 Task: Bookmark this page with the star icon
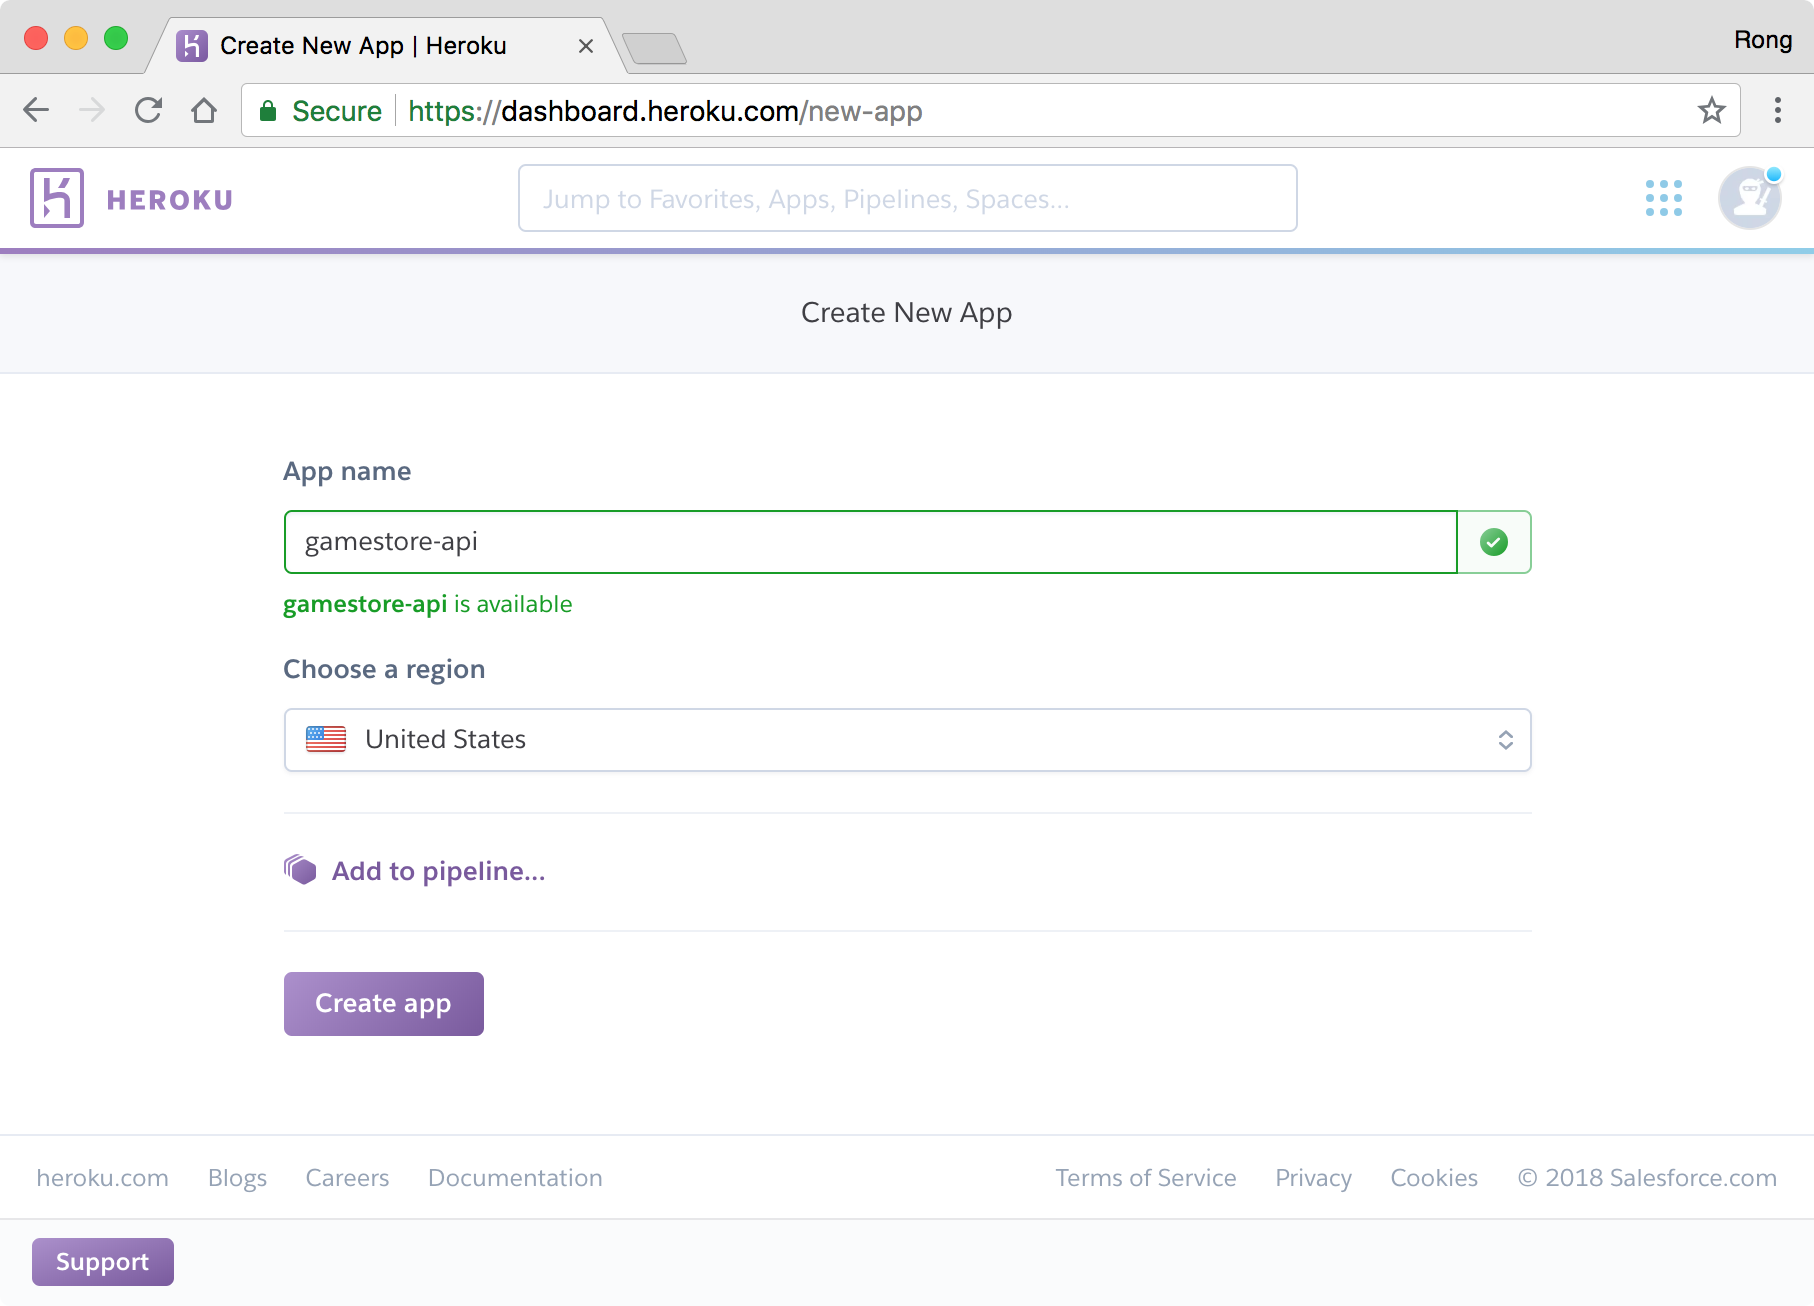1712,110
